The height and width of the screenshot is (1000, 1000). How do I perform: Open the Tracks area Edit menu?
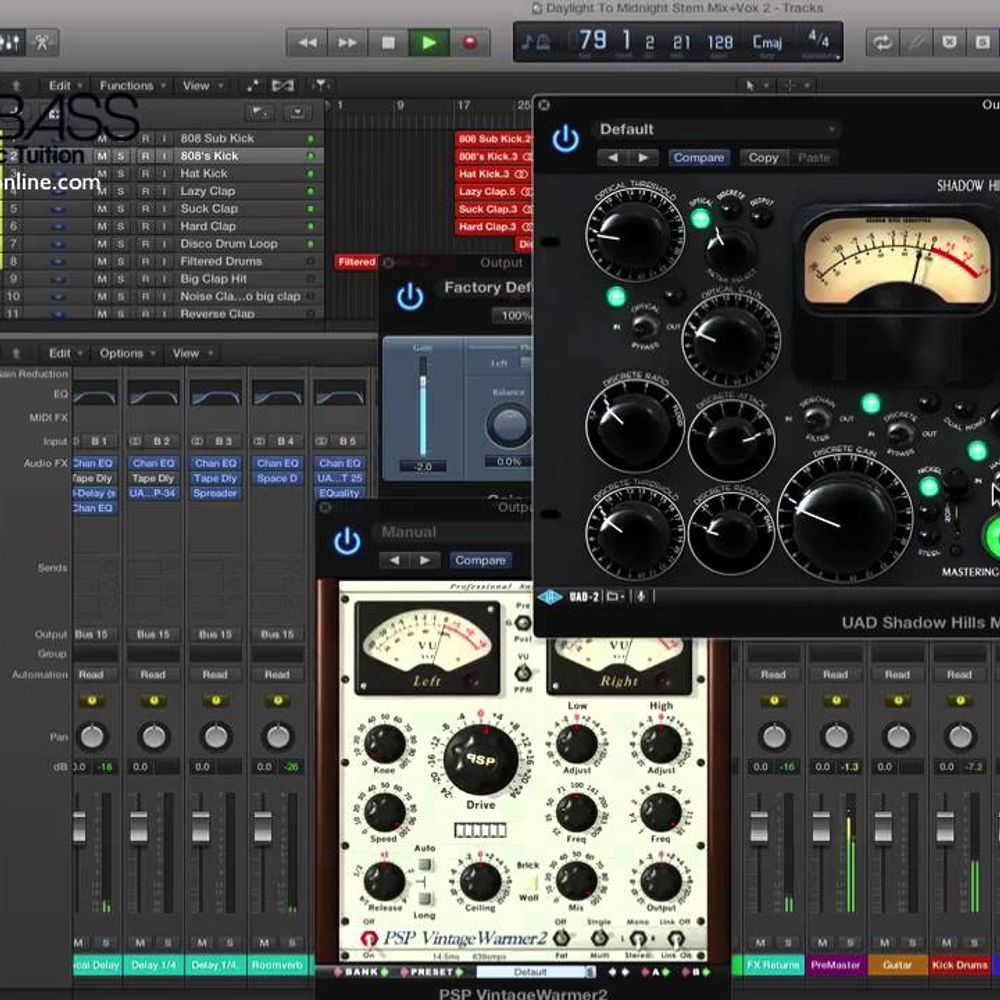[65, 85]
